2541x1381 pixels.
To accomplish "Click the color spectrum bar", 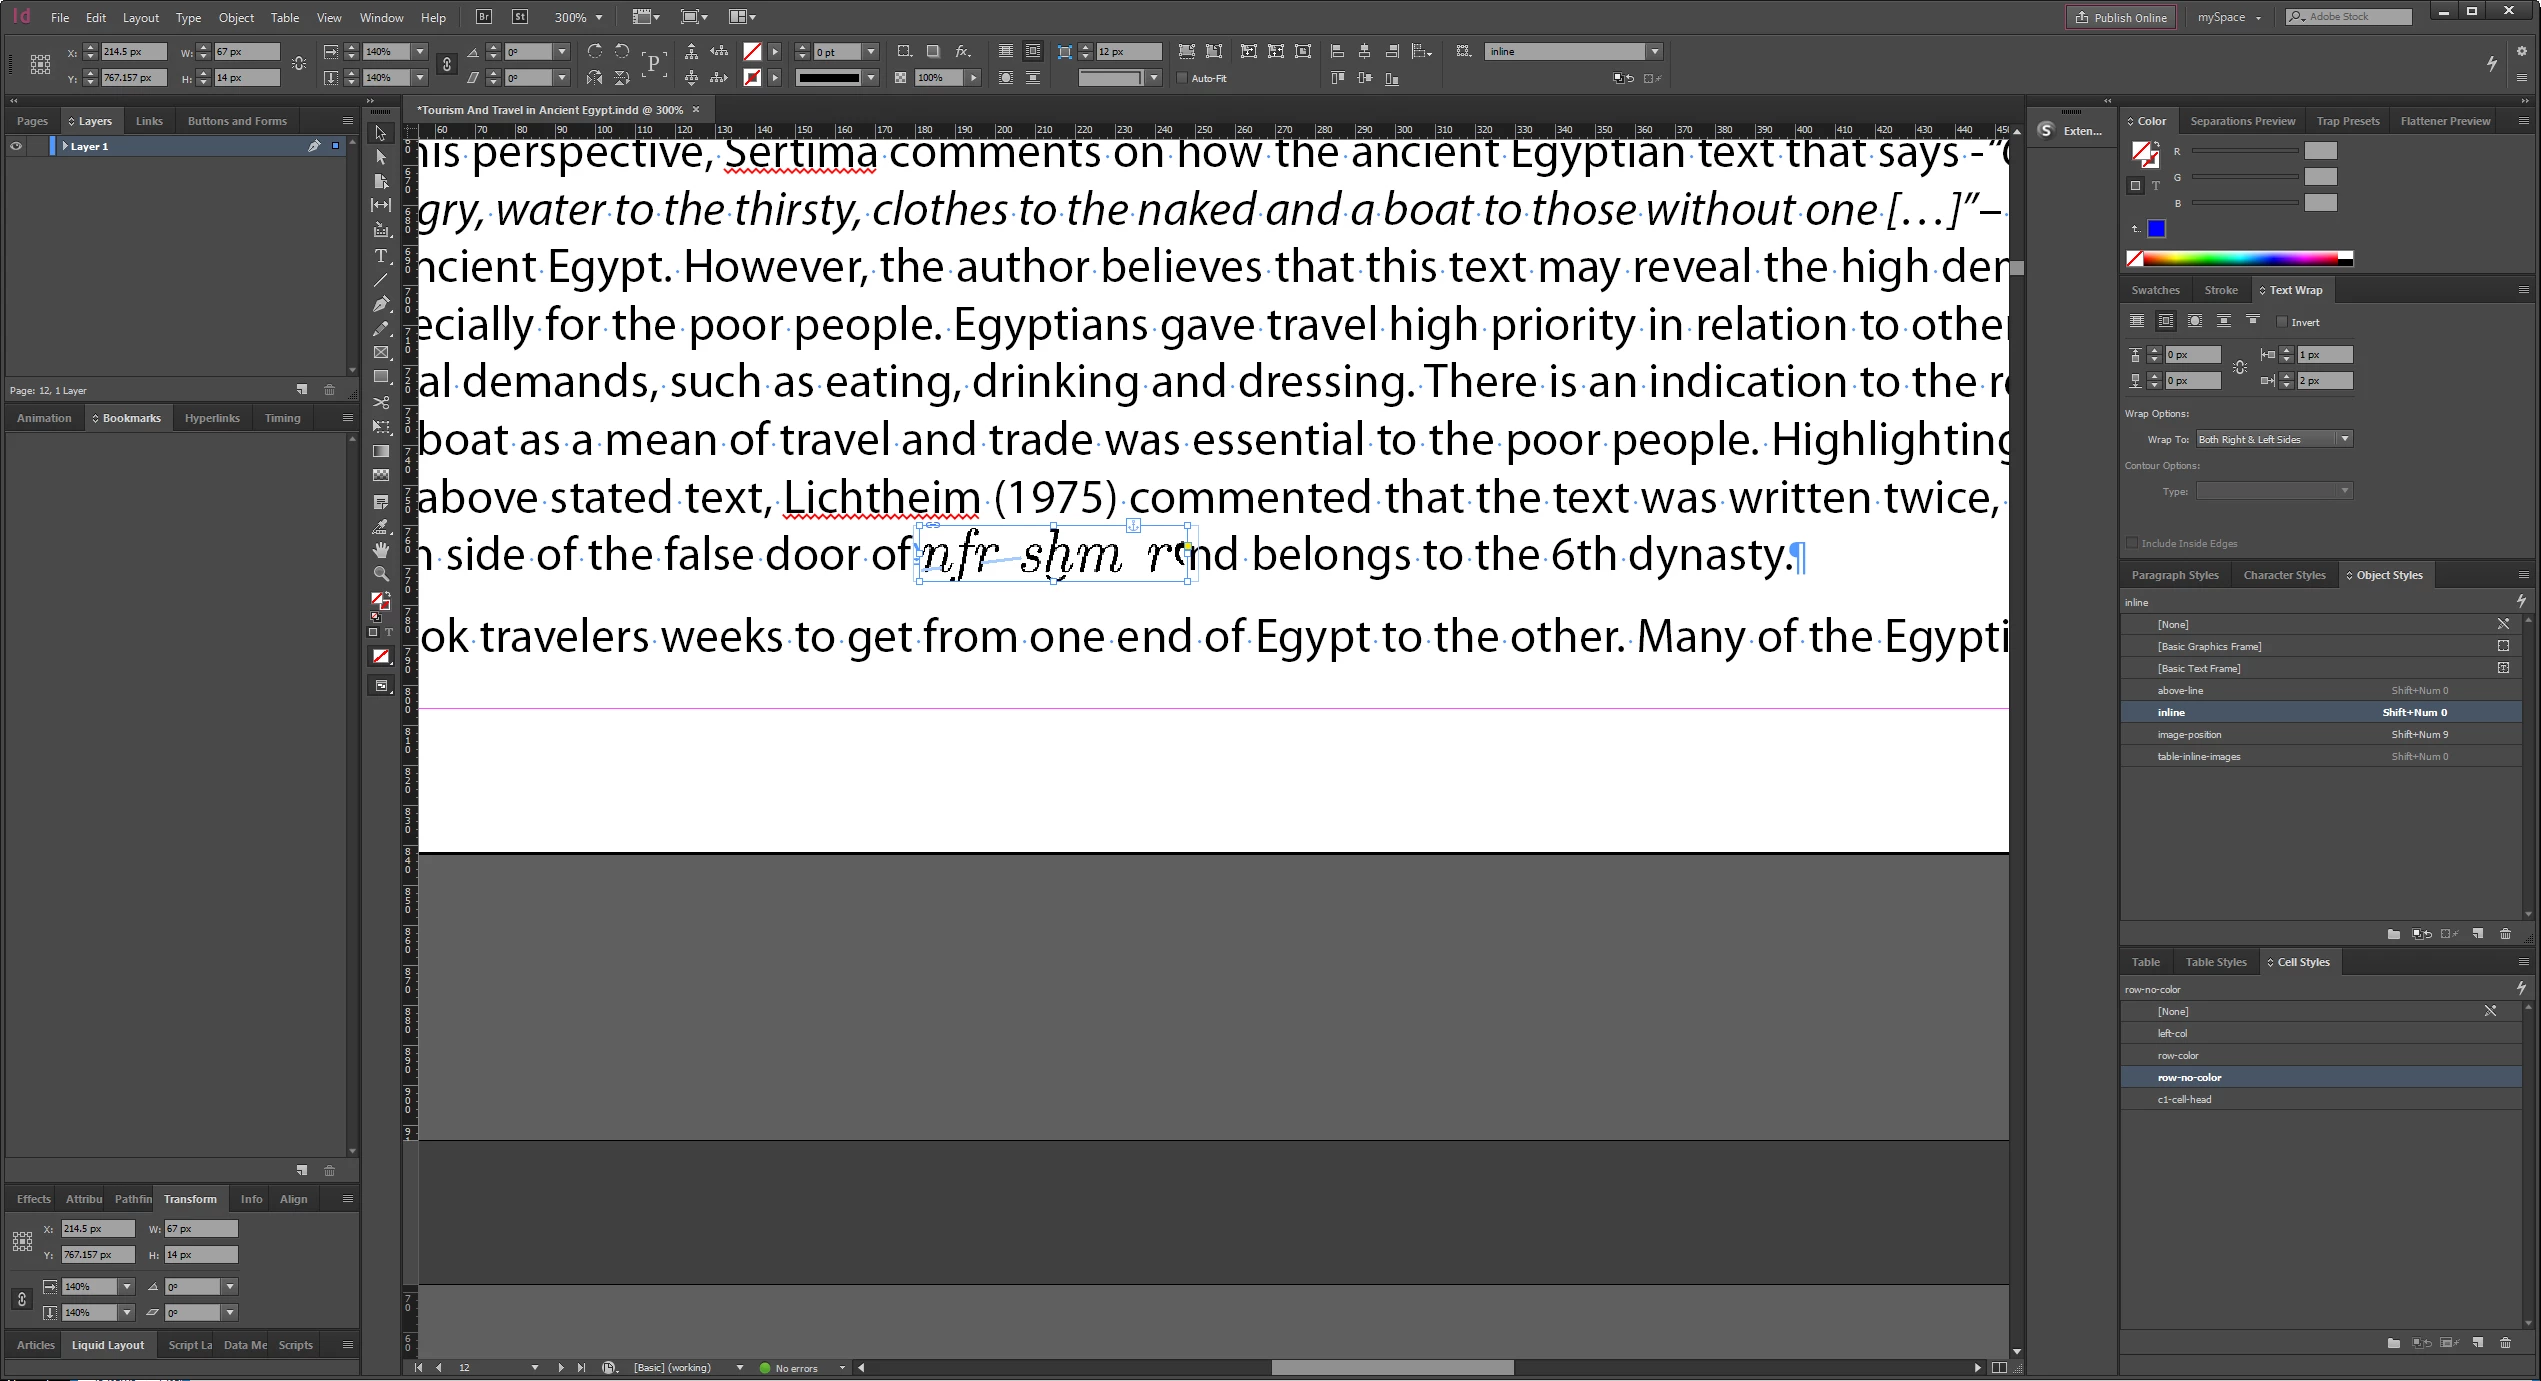I will point(2240,259).
